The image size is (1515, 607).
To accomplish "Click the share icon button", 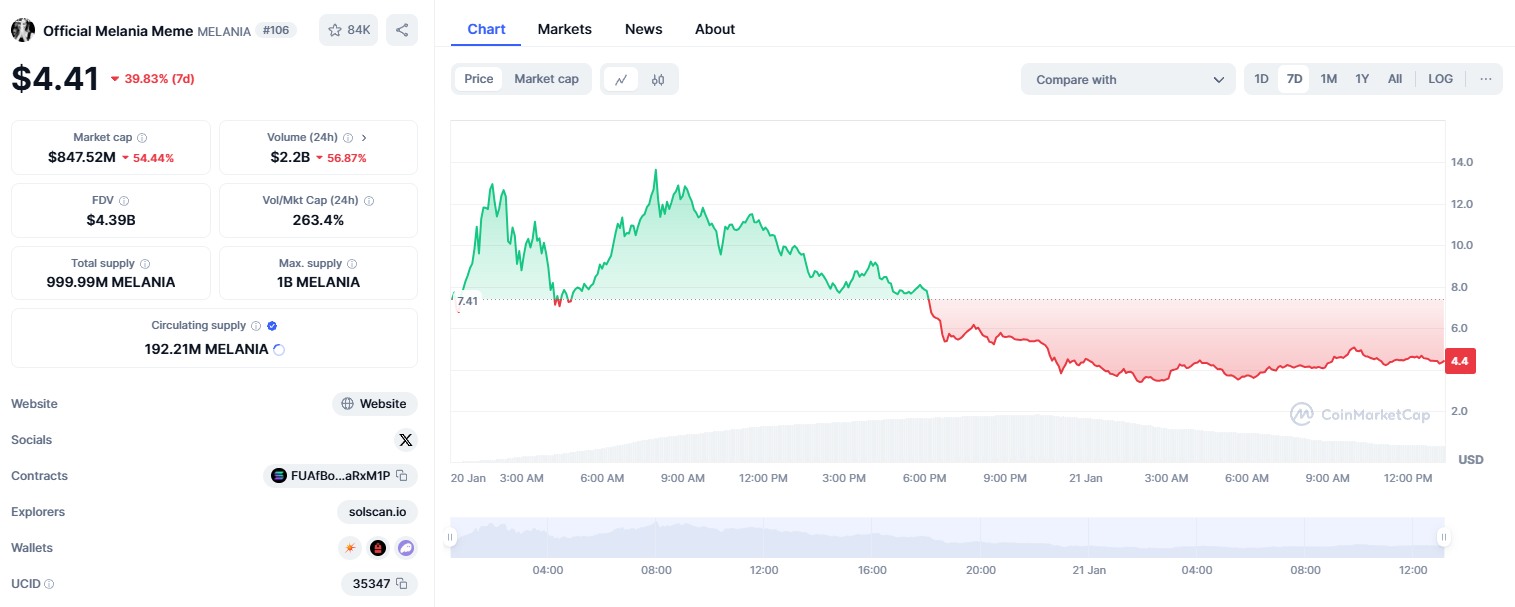I will [x=402, y=30].
